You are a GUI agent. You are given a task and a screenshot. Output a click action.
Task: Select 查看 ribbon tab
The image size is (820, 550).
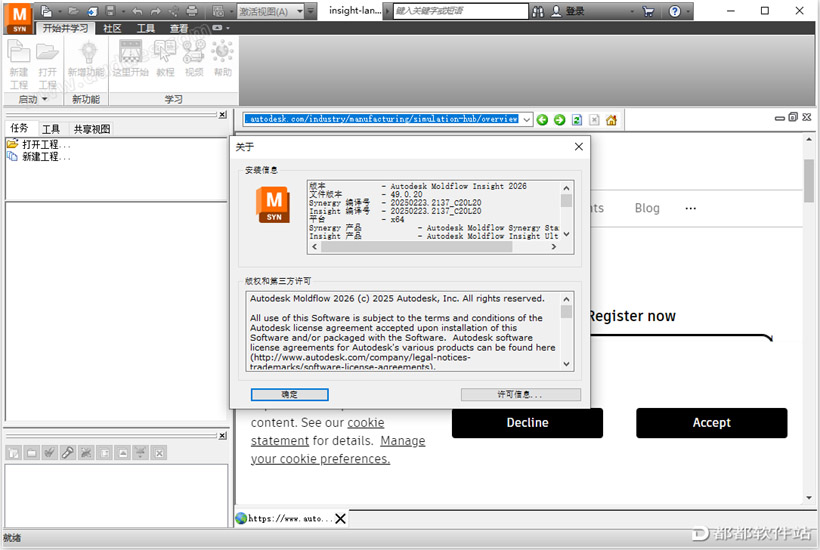(178, 28)
